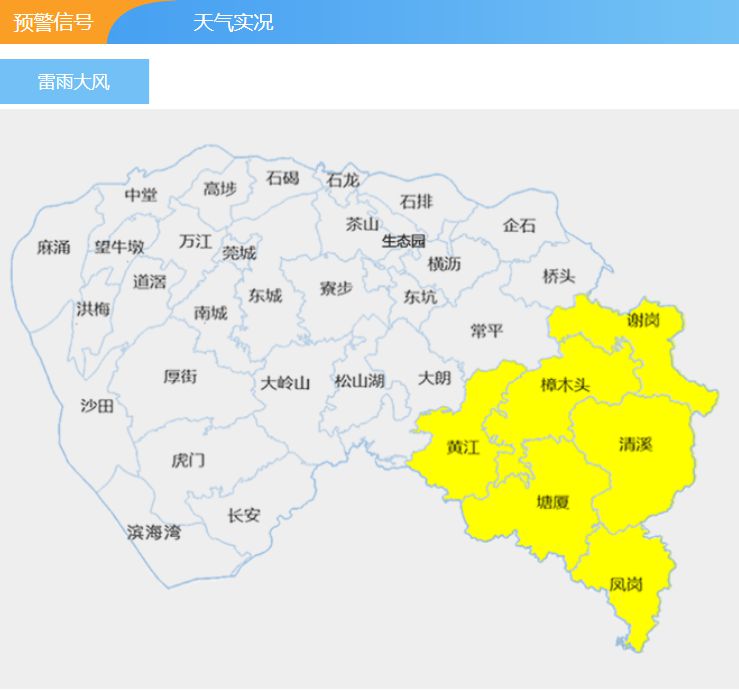Select the yellow 樟木头 region on map
This screenshot has width=739, height=693.
(x=565, y=385)
